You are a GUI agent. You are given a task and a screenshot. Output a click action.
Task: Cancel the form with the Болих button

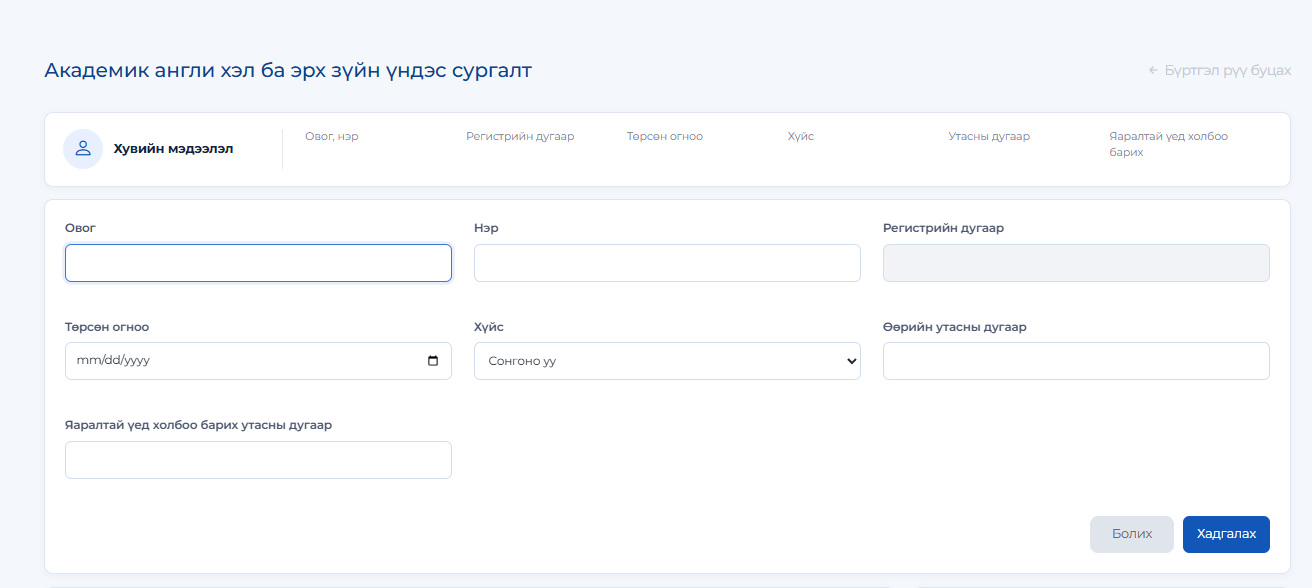(x=1132, y=534)
